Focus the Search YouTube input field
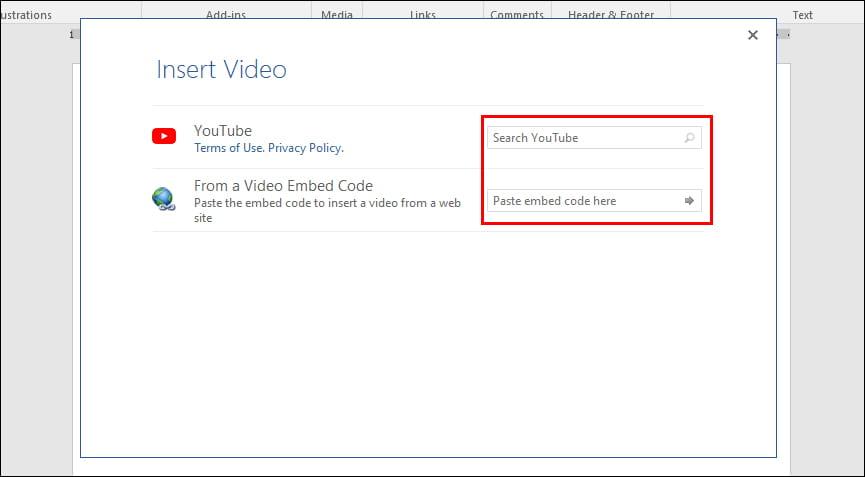The image size is (865, 477). (x=594, y=138)
